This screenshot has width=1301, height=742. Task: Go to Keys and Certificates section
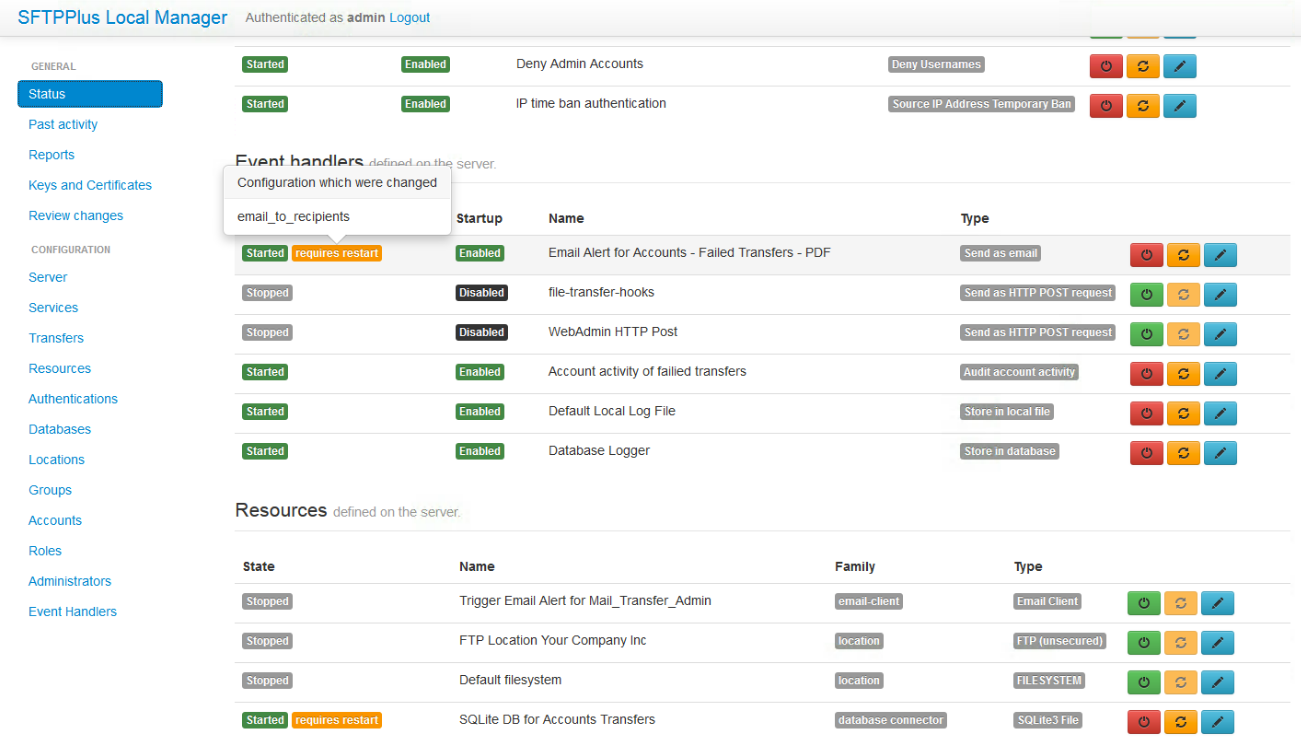click(90, 185)
